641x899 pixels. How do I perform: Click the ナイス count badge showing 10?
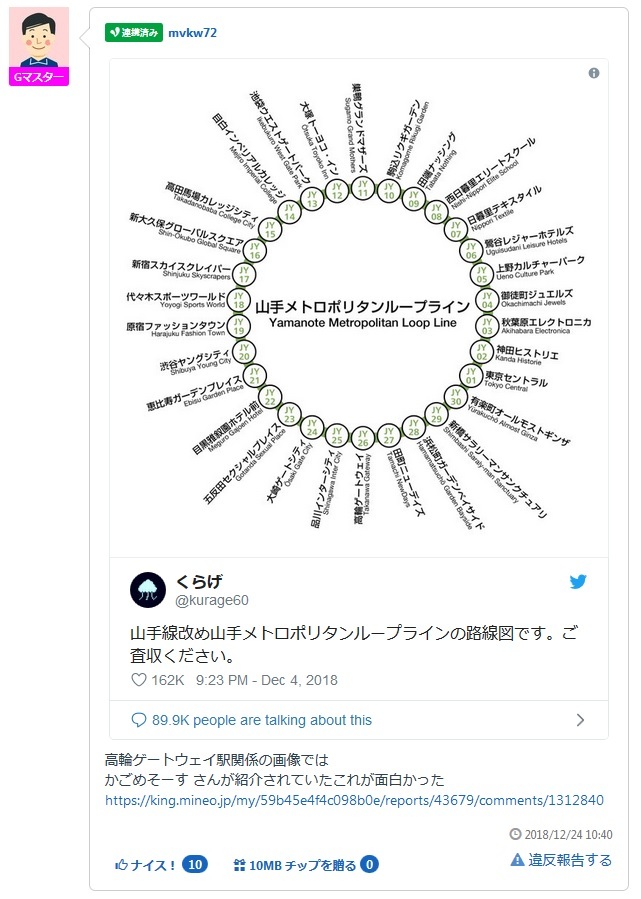(x=195, y=865)
